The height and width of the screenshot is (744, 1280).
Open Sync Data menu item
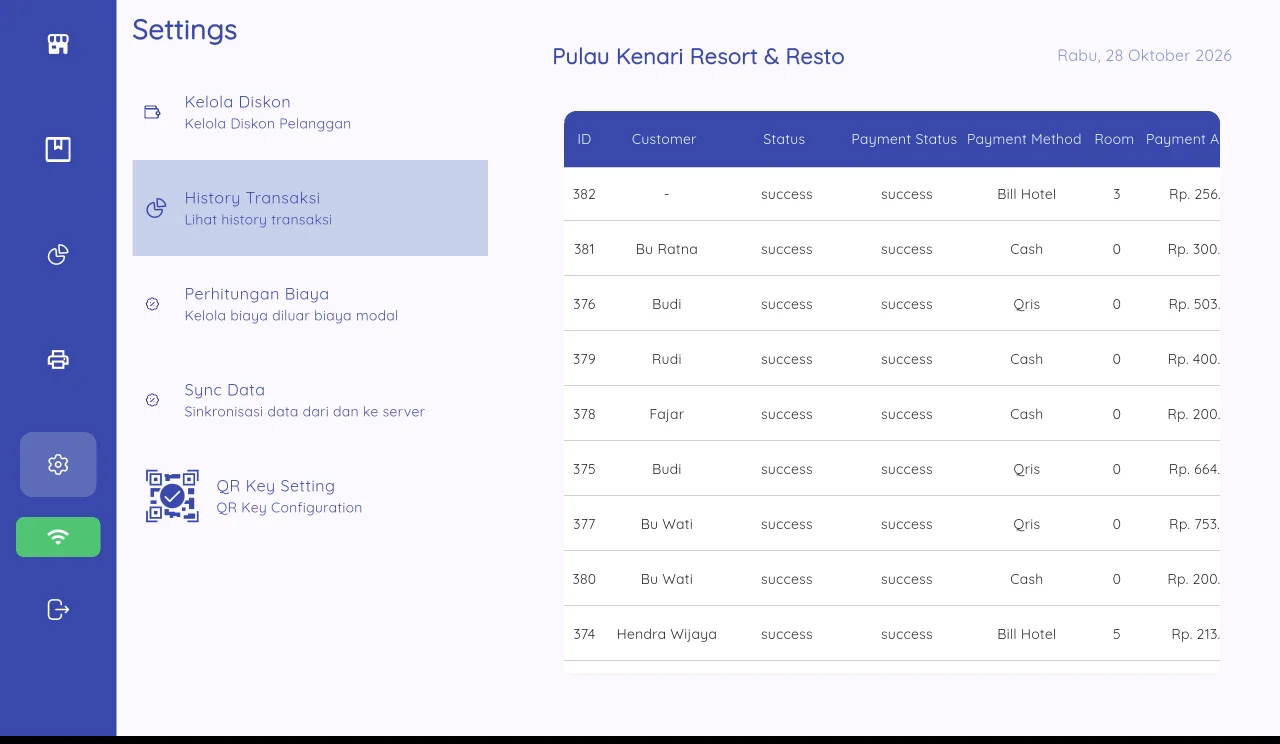[x=310, y=400]
